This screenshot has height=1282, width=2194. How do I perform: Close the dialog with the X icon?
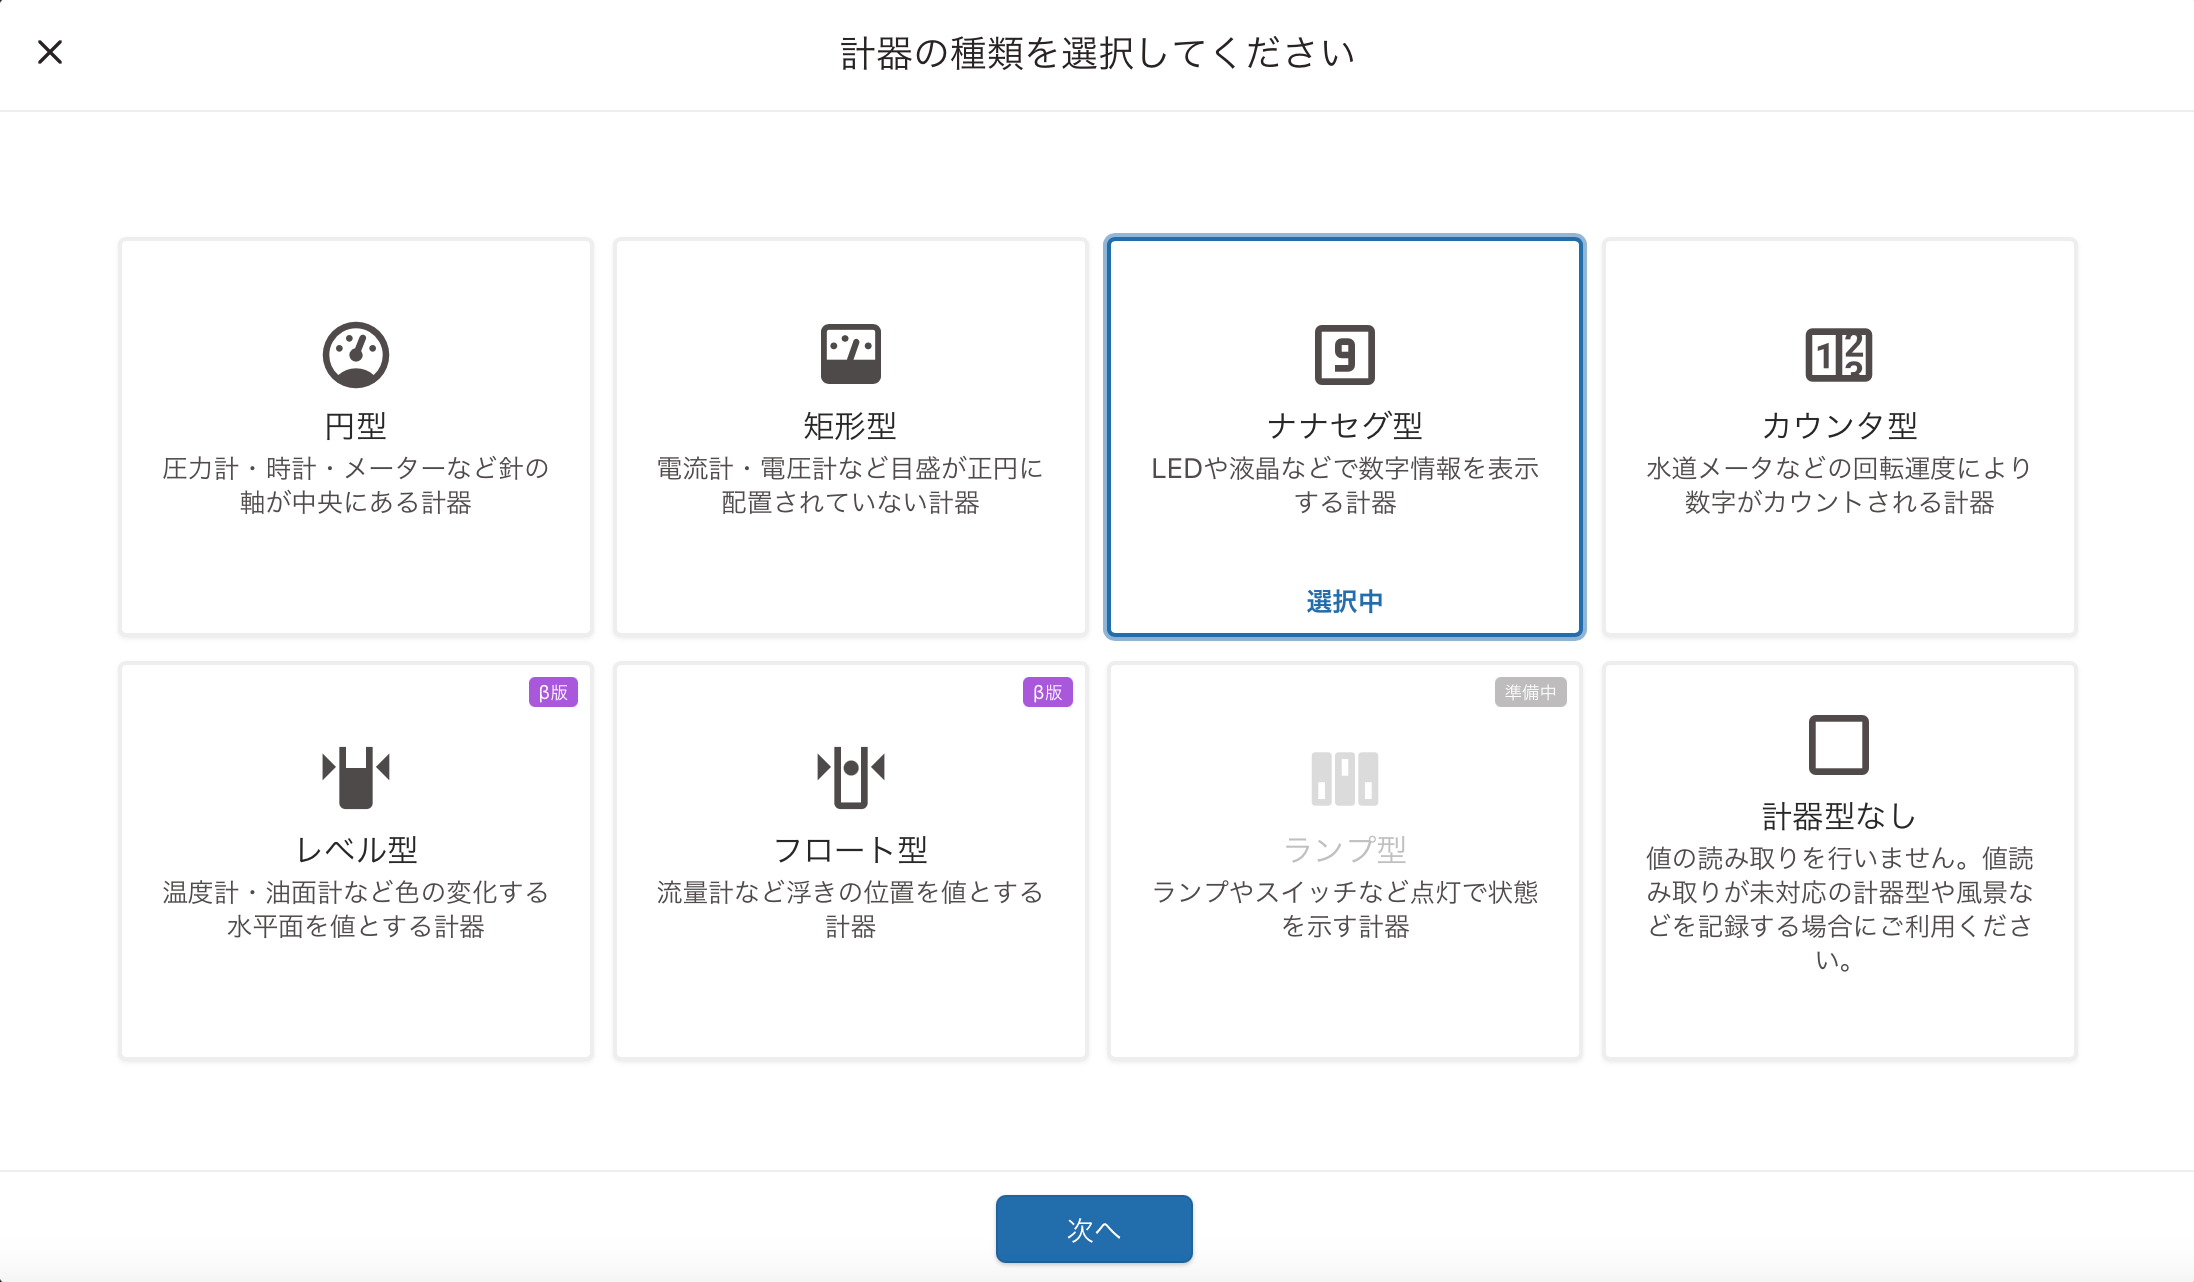(50, 52)
